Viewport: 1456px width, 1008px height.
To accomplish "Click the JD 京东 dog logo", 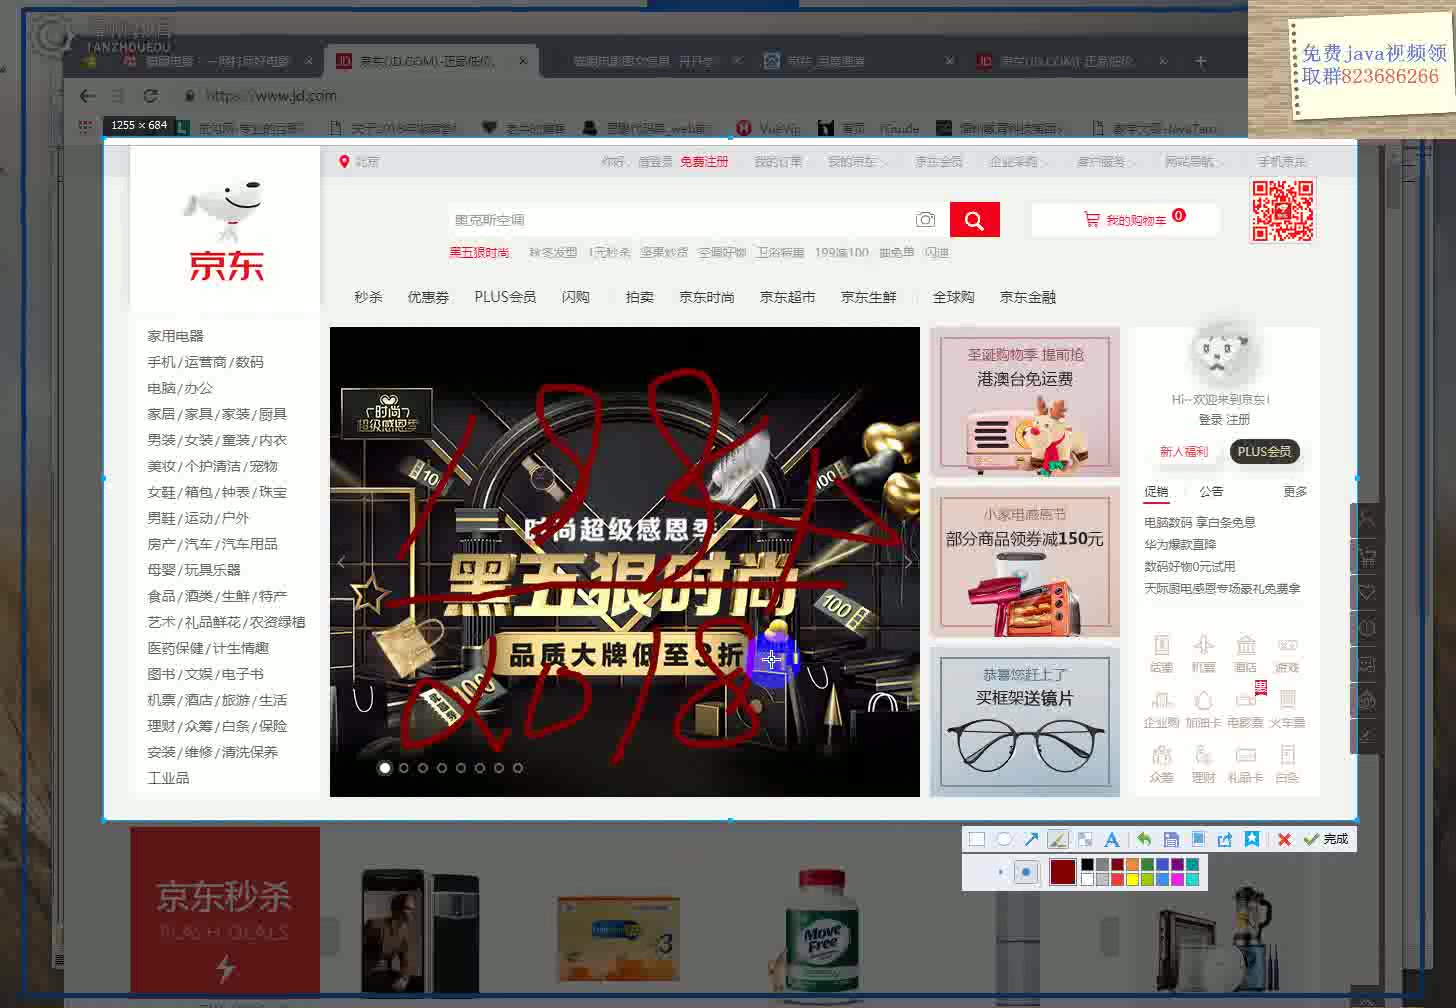I will click(x=225, y=230).
